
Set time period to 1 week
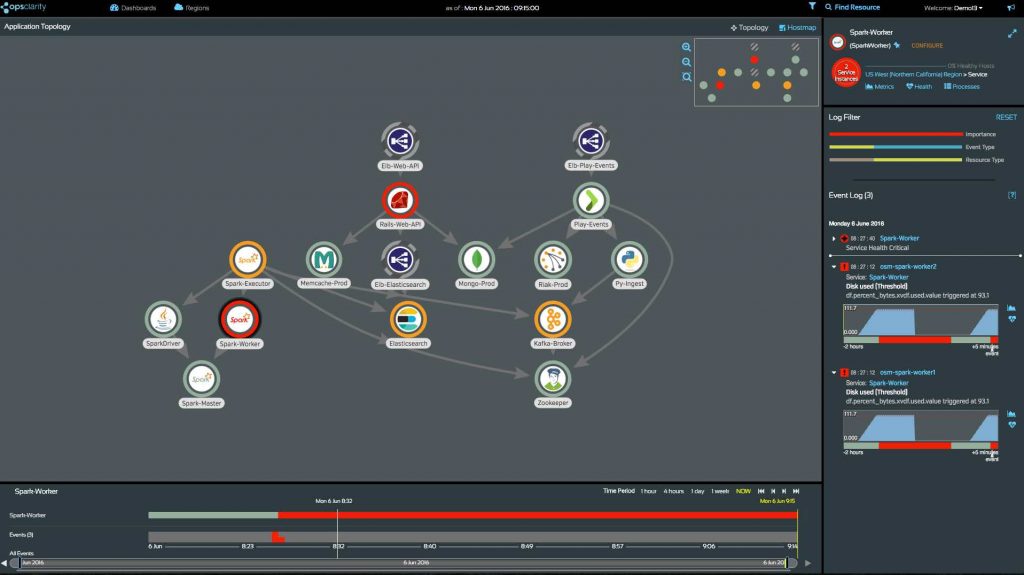(x=720, y=491)
